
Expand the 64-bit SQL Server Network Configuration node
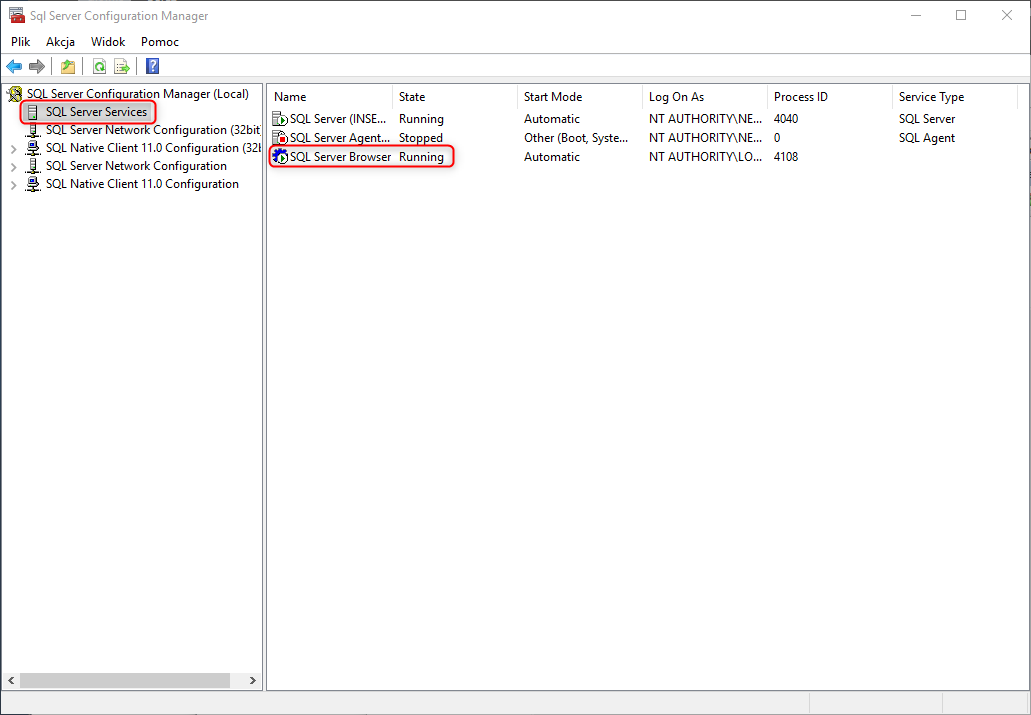[13, 167]
